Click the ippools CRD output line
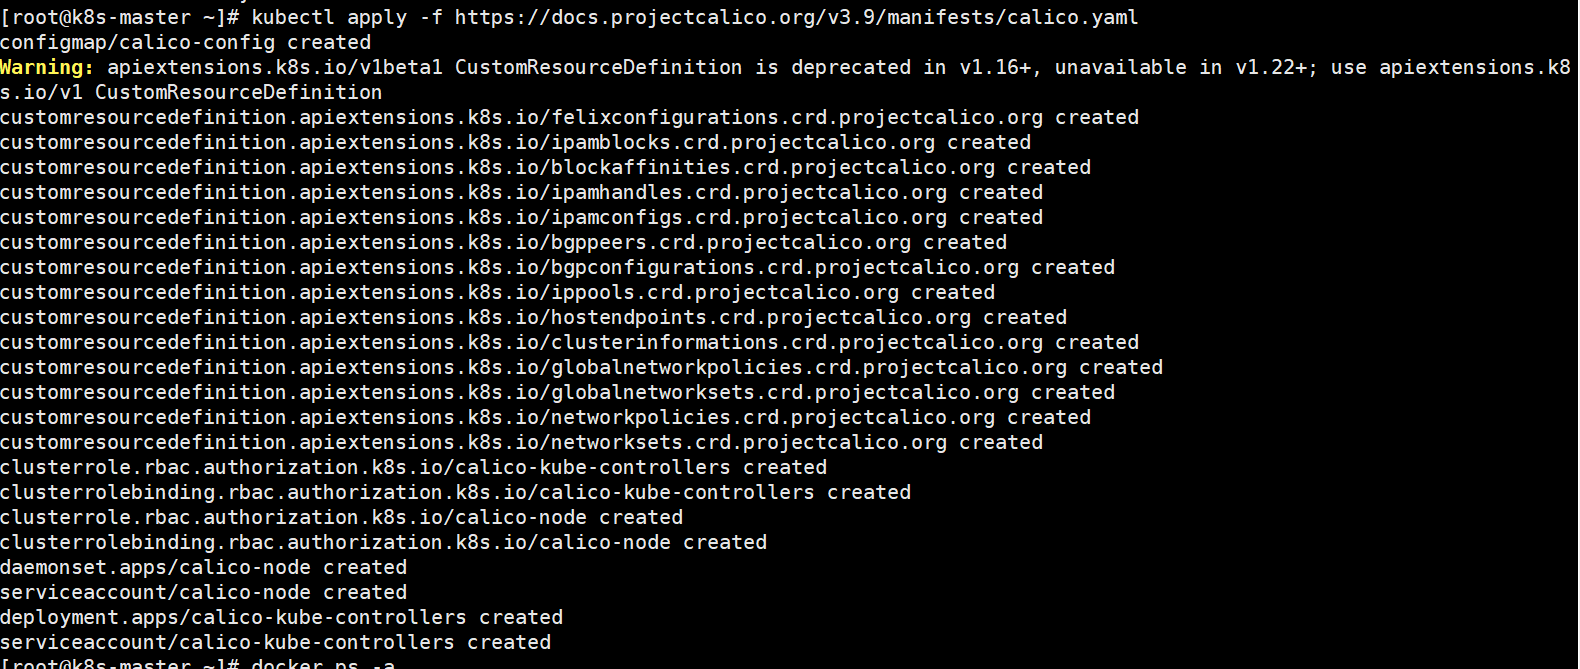The height and width of the screenshot is (669, 1580). click(497, 292)
